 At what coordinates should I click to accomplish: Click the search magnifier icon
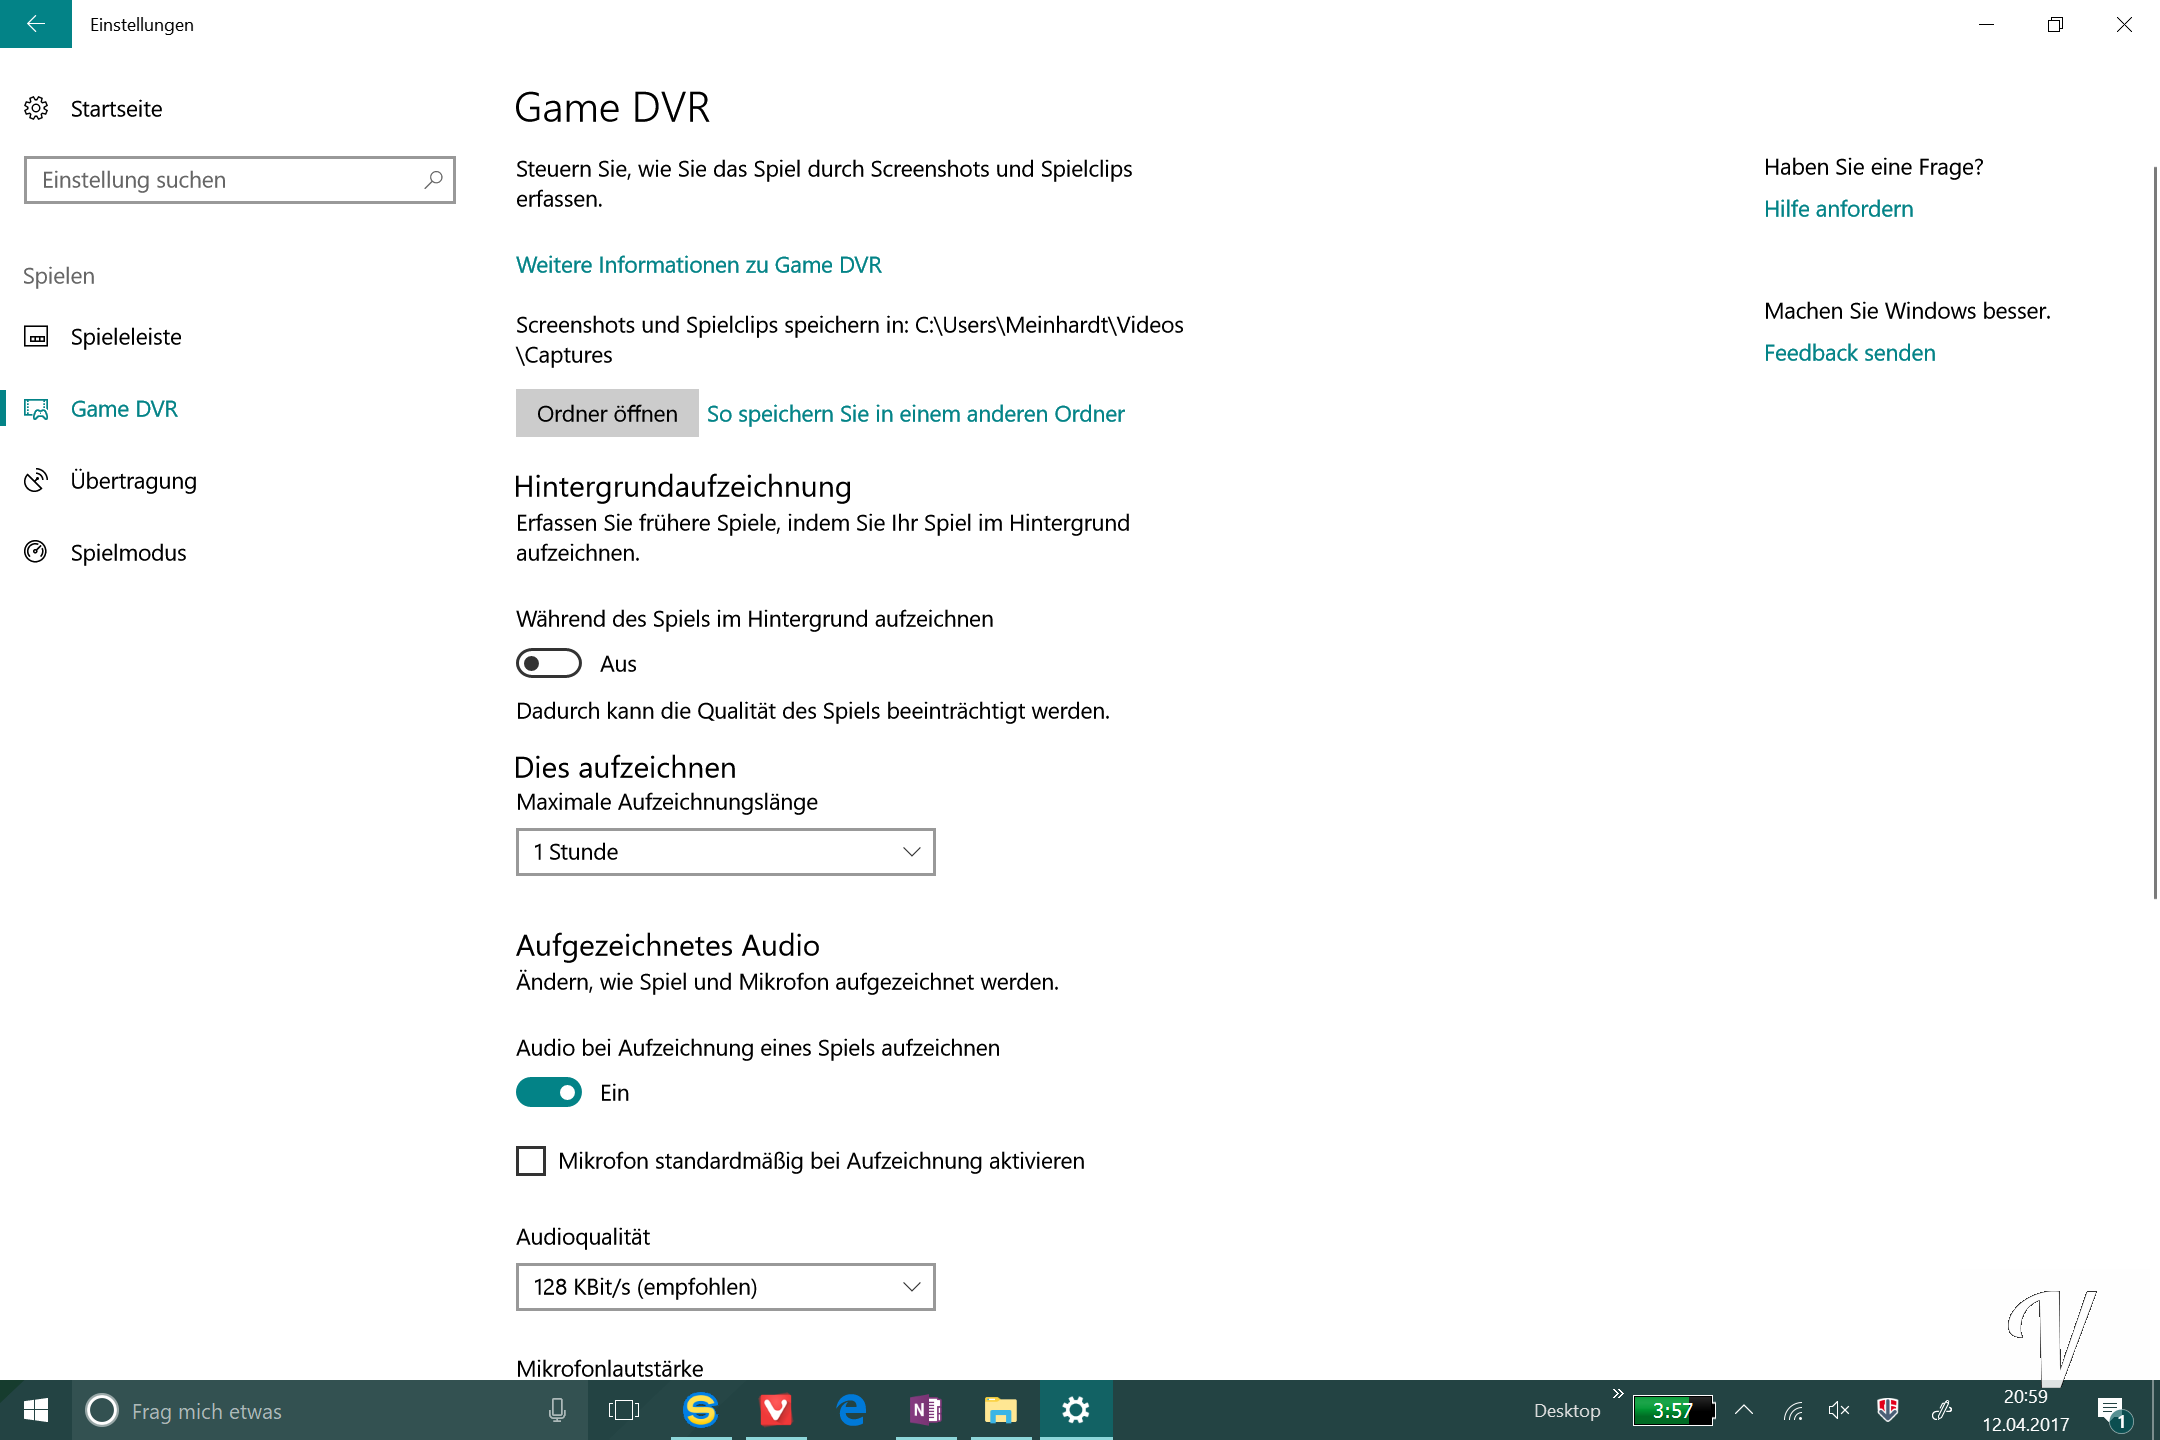pos(433,180)
